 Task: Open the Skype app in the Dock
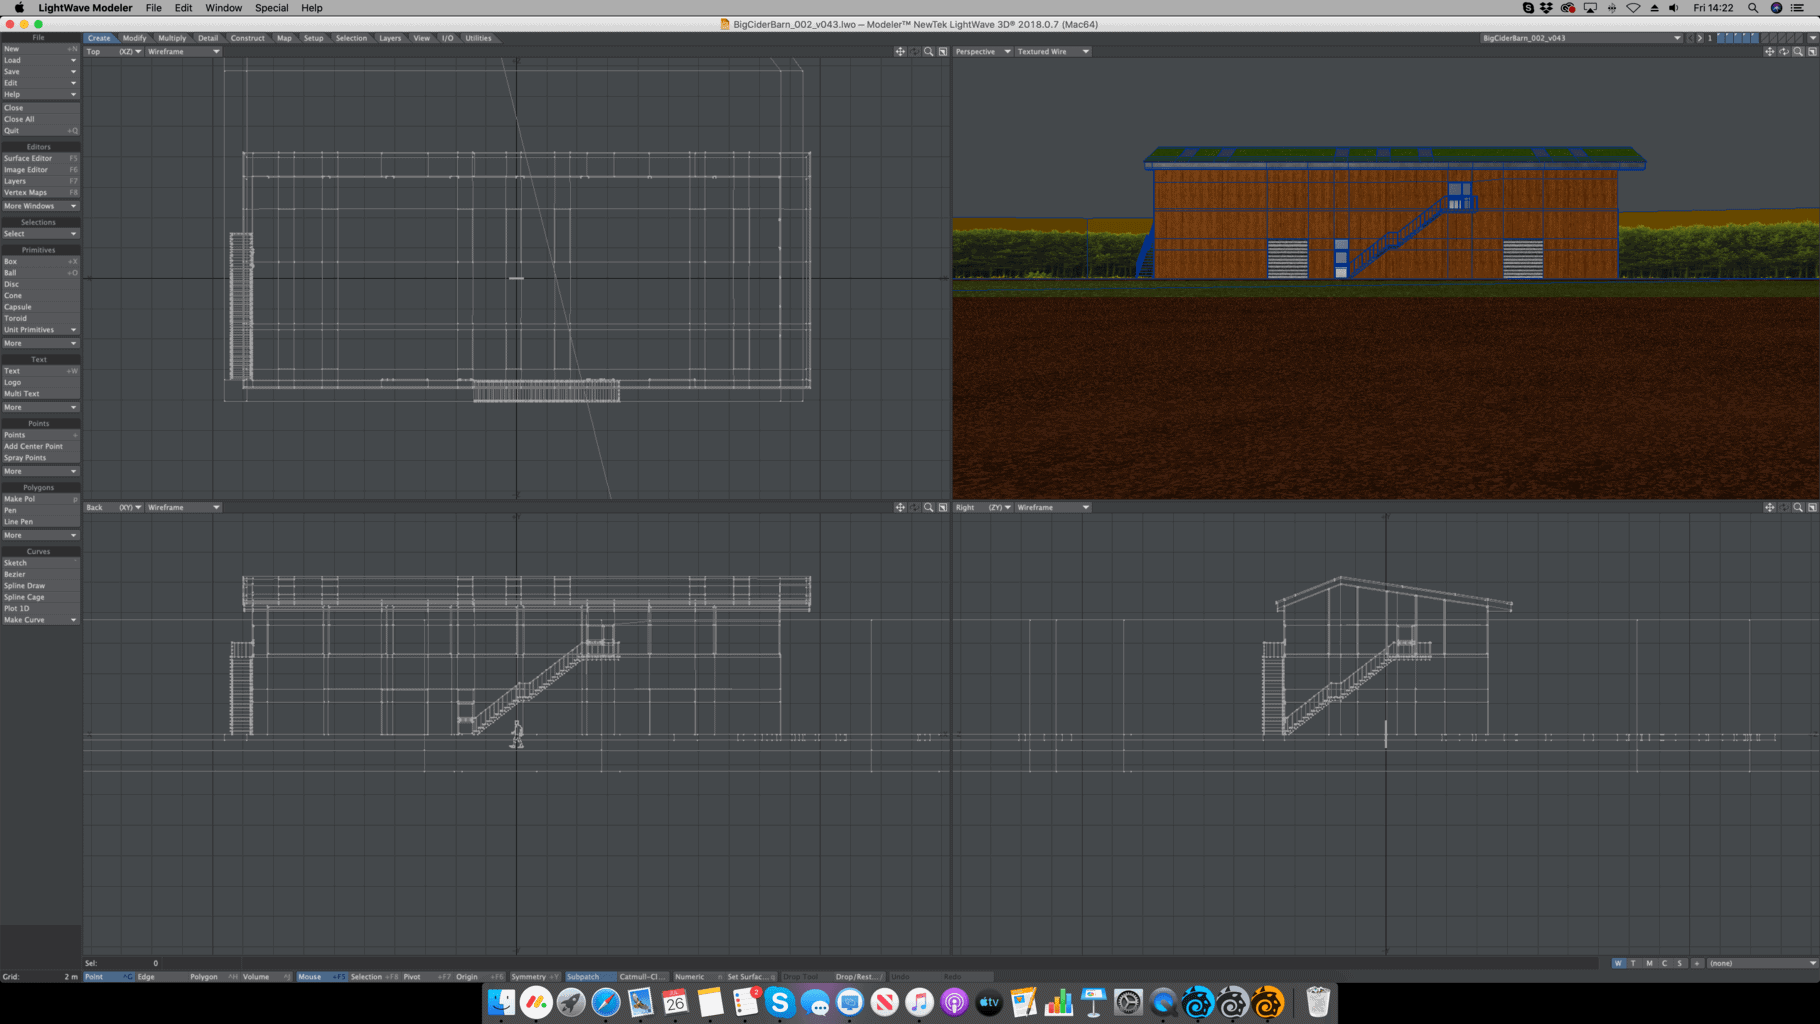coord(779,1002)
